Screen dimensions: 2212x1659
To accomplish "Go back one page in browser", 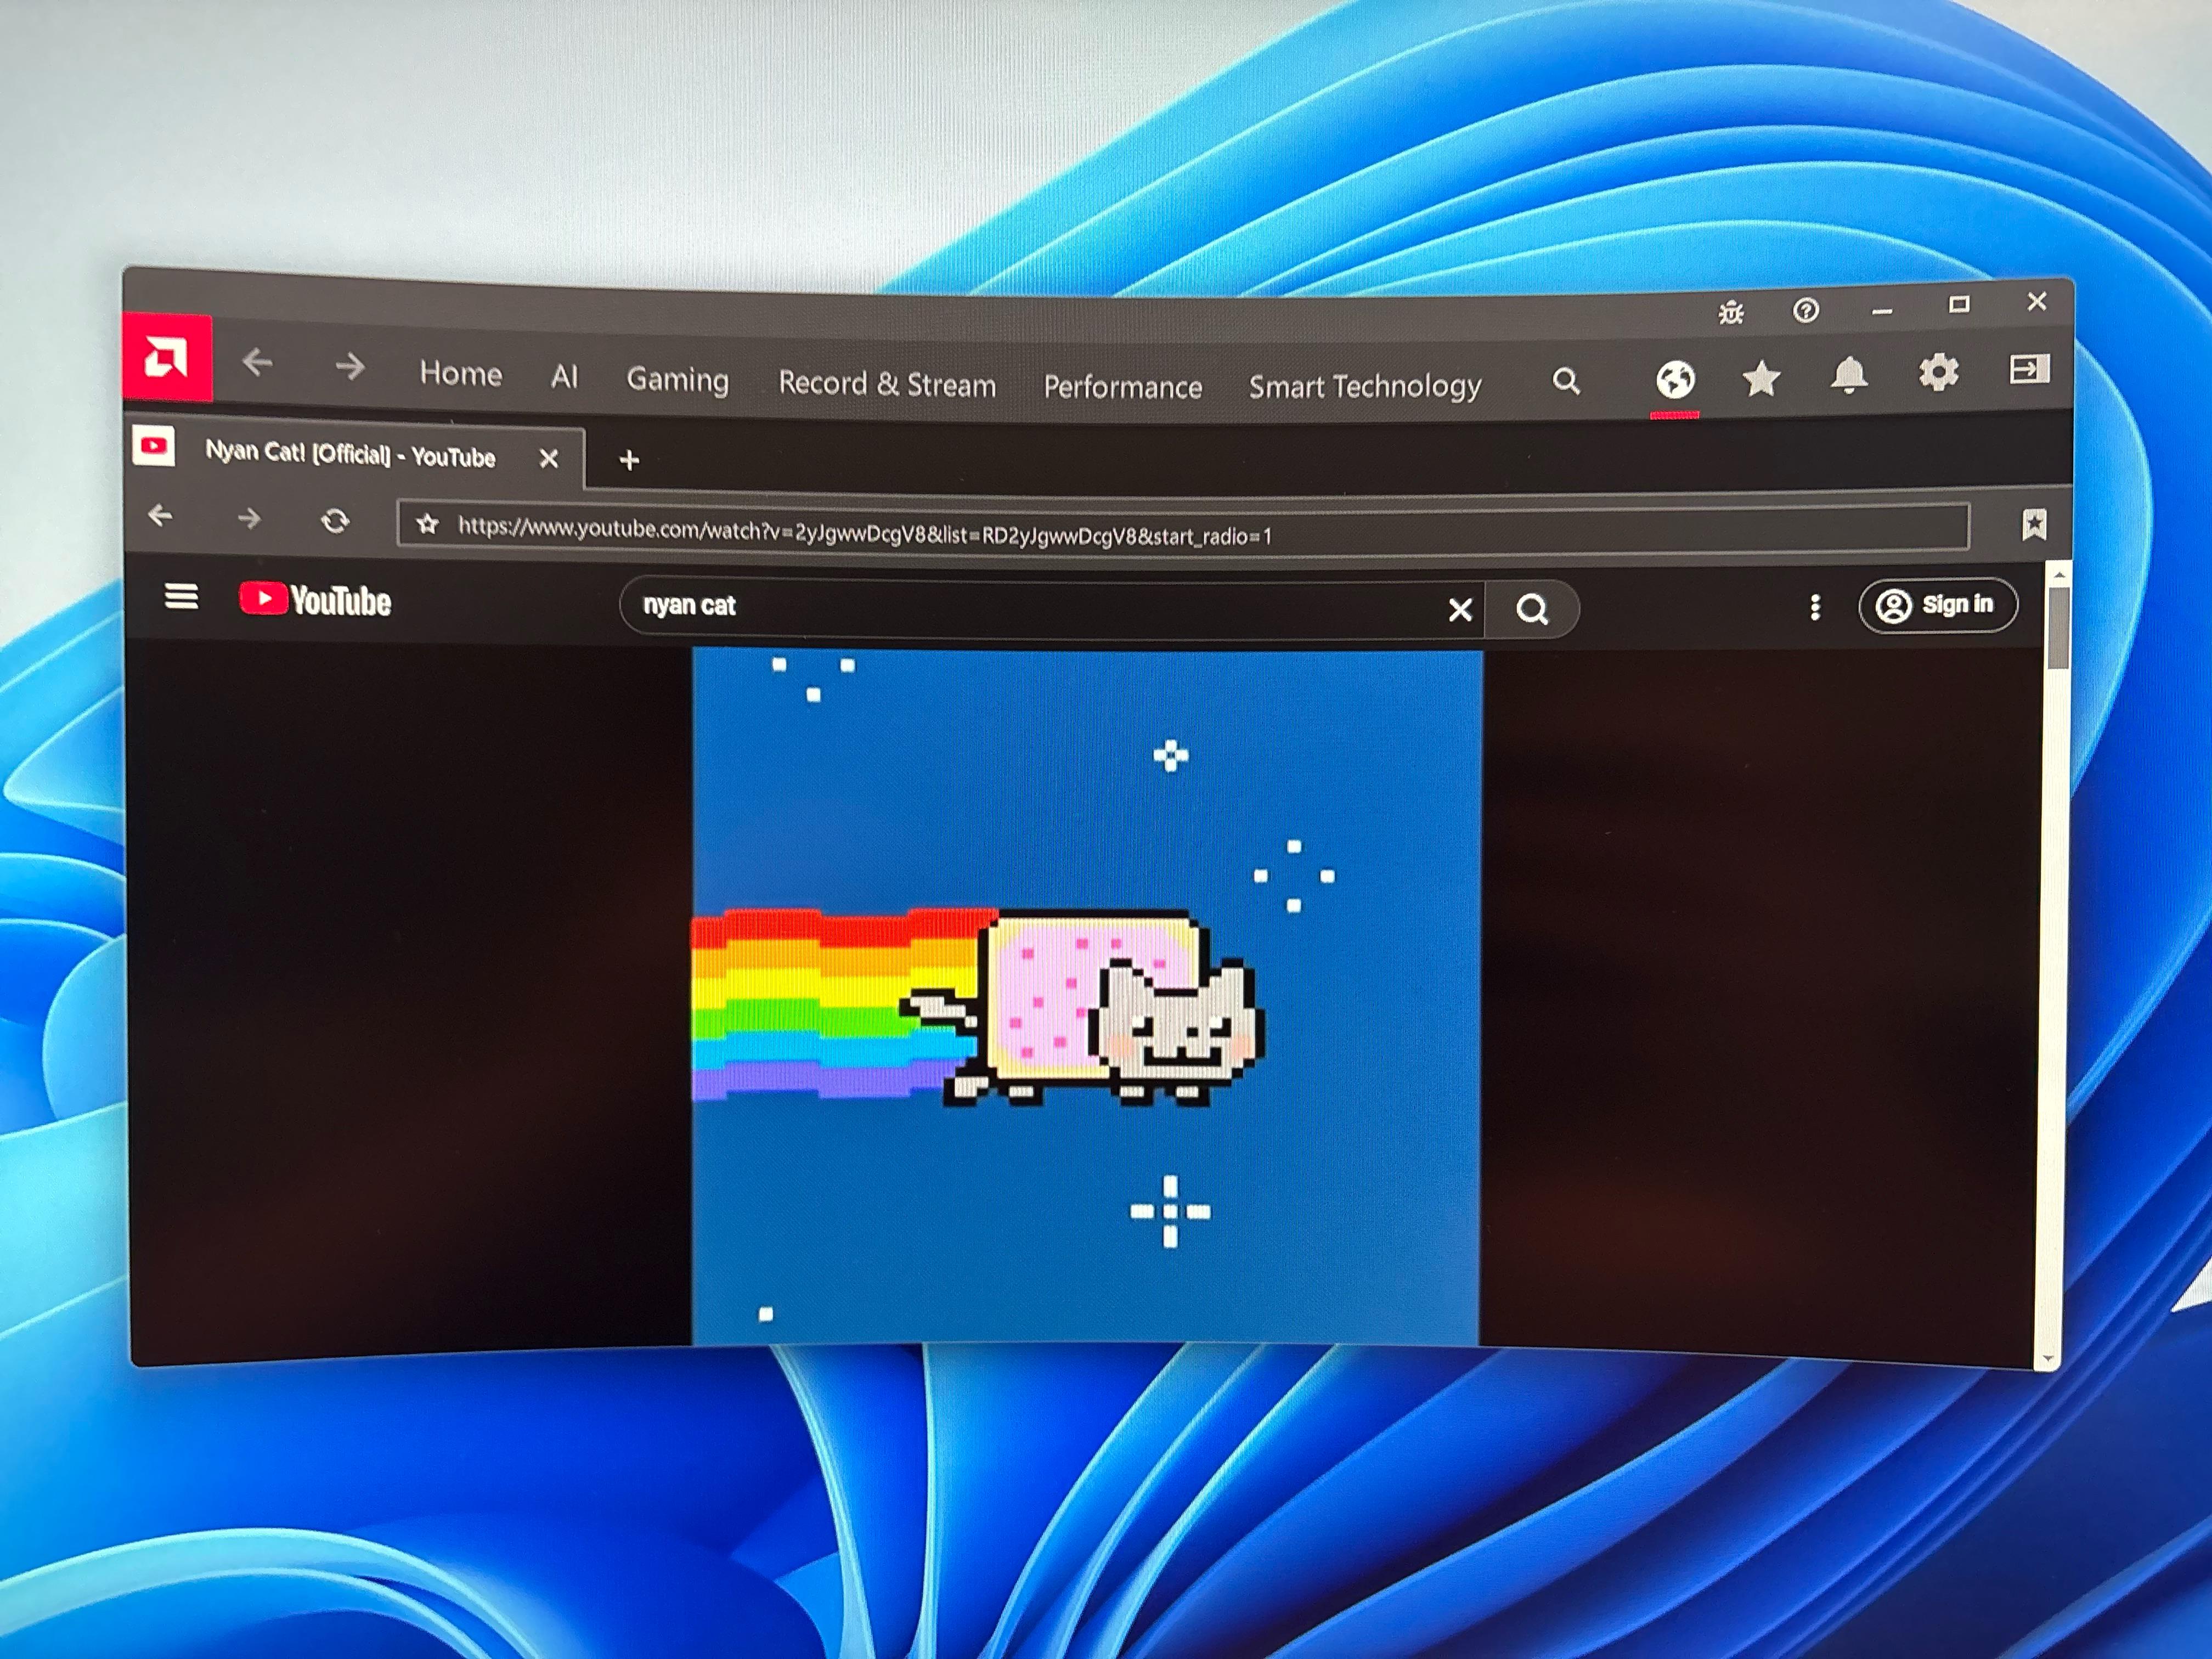I will tap(160, 516).
